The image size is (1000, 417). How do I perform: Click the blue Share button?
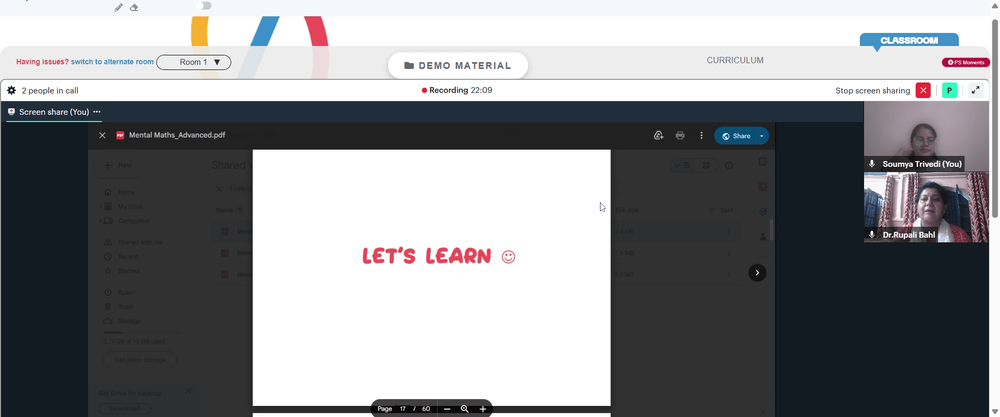tap(736, 136)
